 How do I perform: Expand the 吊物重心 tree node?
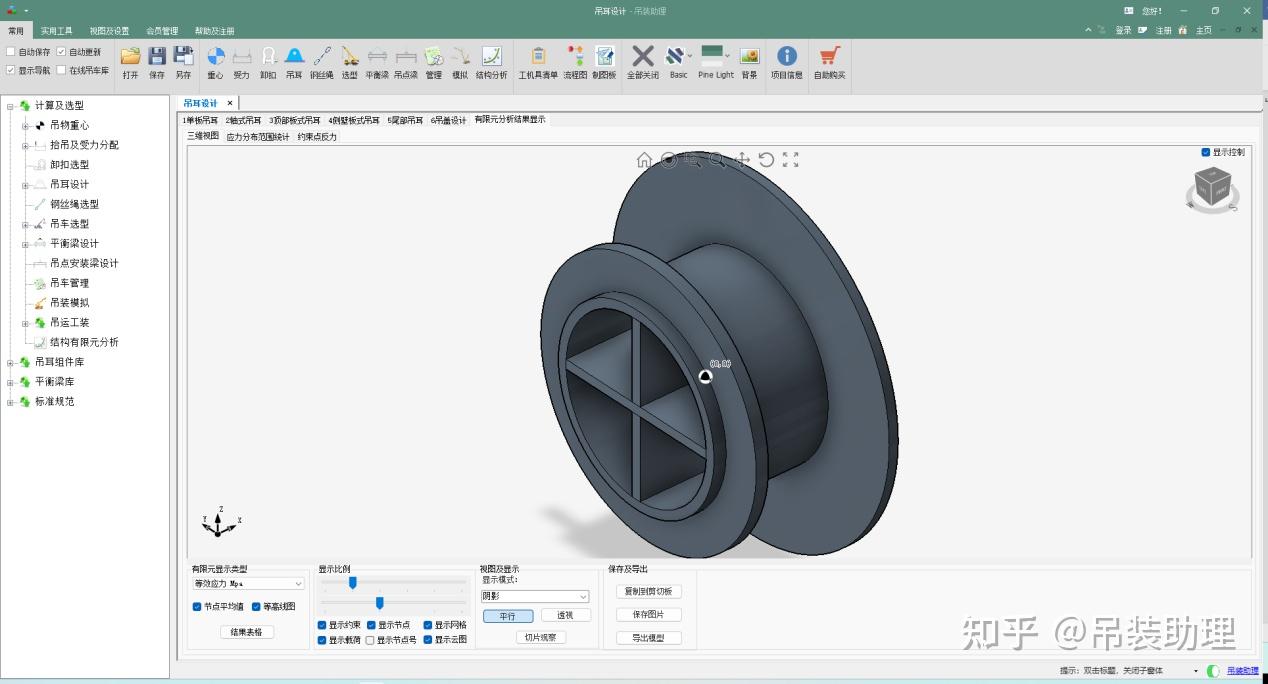pyautogui.click(x=26, y=125)
